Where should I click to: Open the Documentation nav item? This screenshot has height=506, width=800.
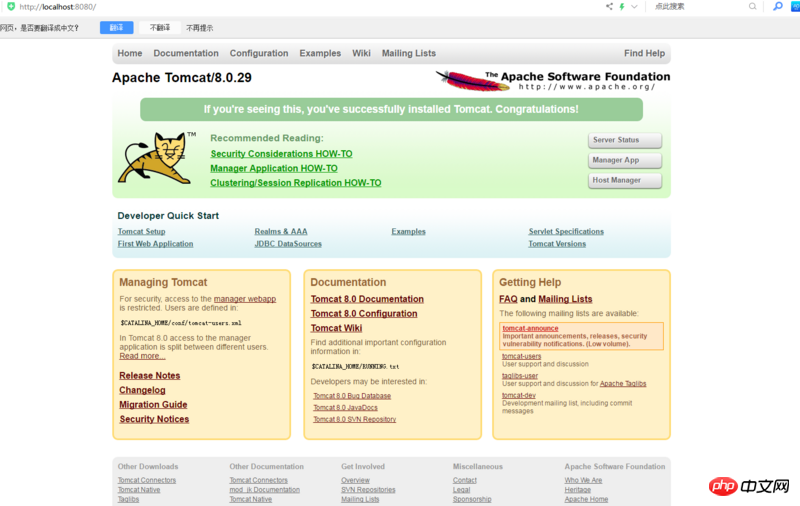point(186,53)
